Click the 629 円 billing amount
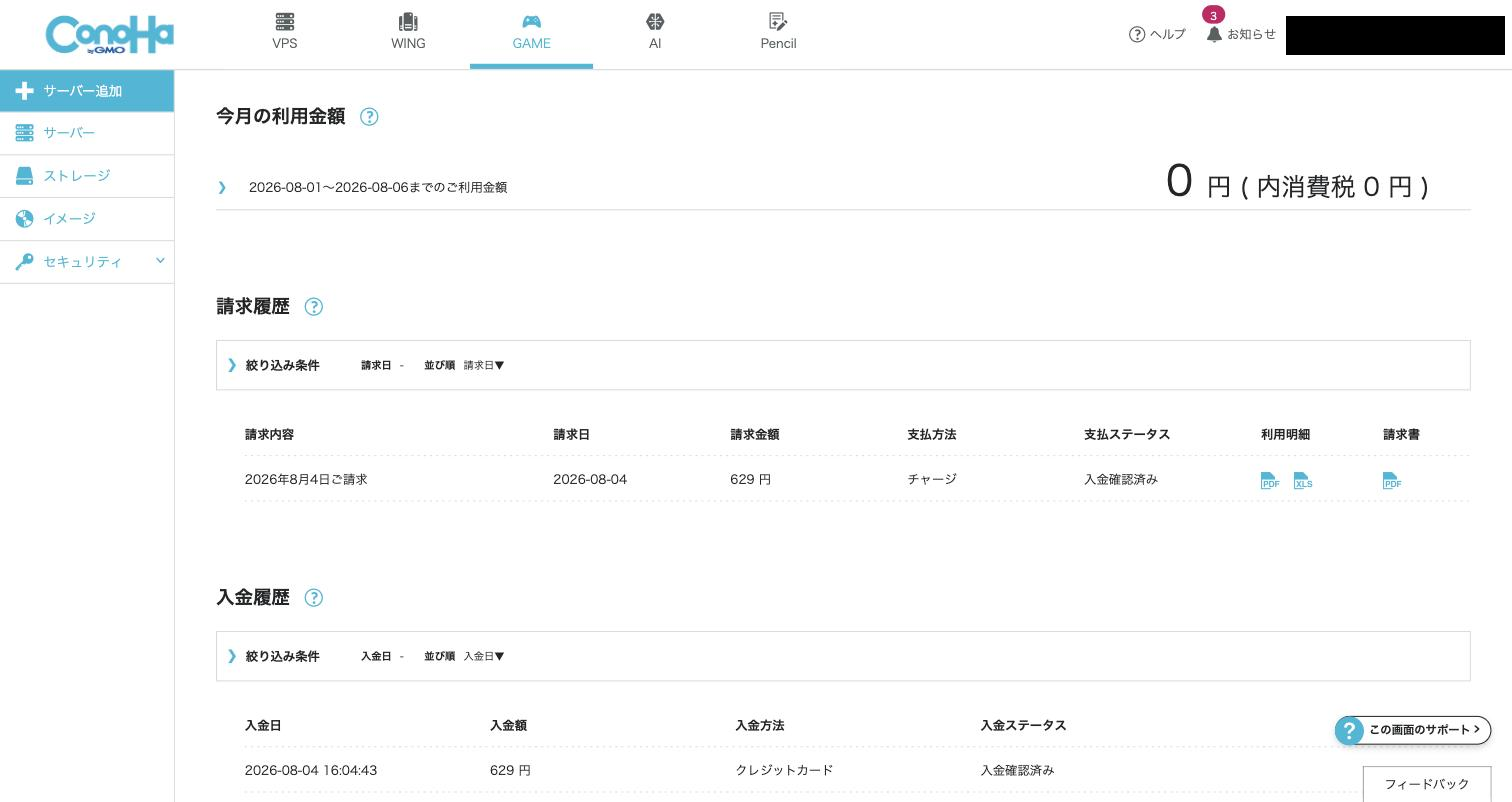1512x802 pixels. (750, 480)
